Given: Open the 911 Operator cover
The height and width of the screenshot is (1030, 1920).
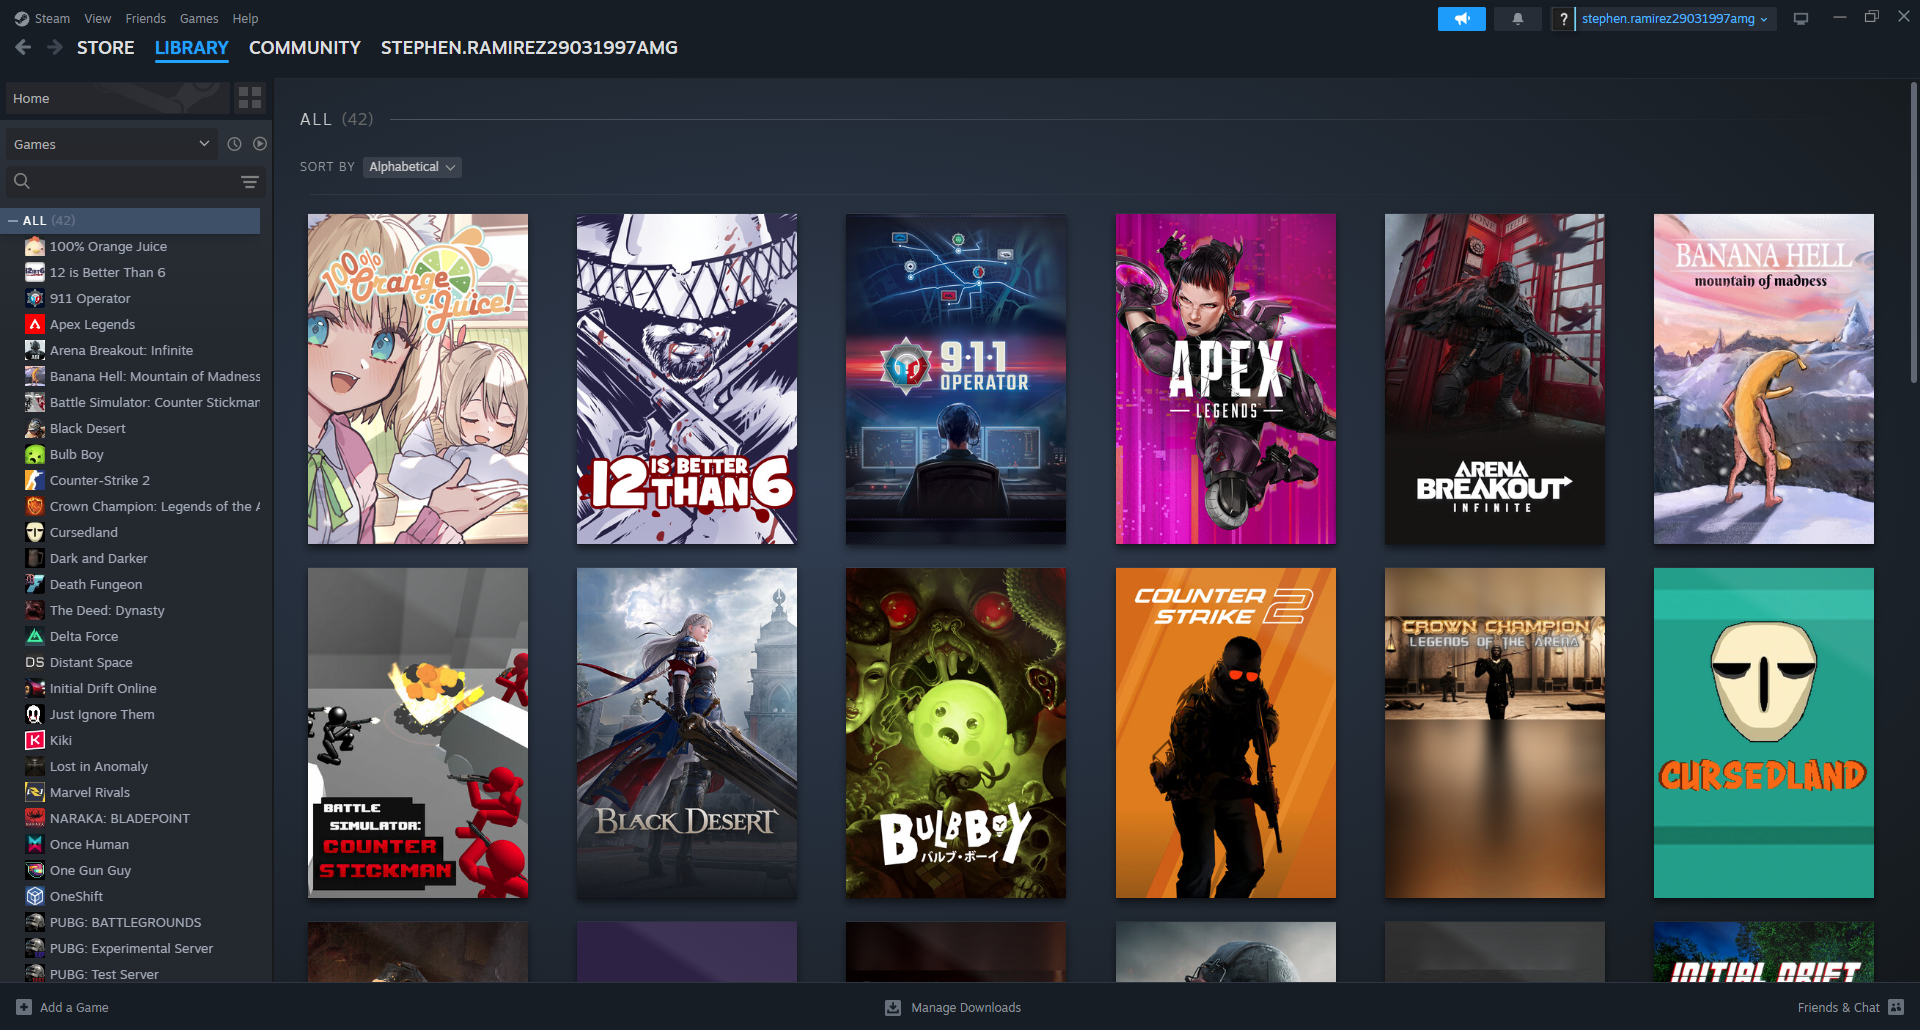Looking at the screenshot, I should point(956,378).
